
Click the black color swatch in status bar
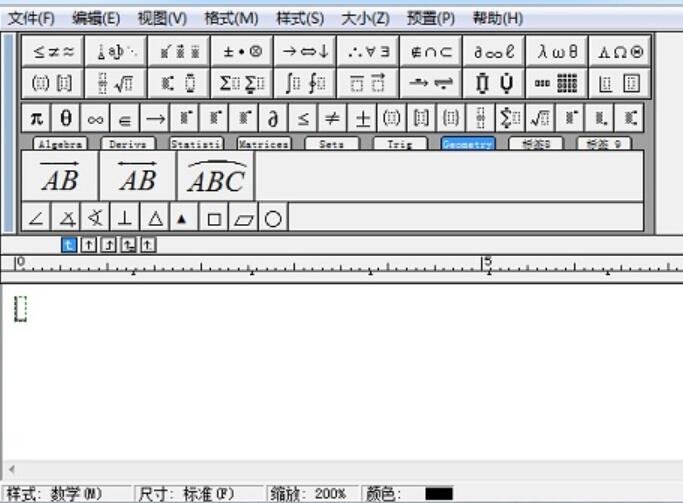(438, 494)
